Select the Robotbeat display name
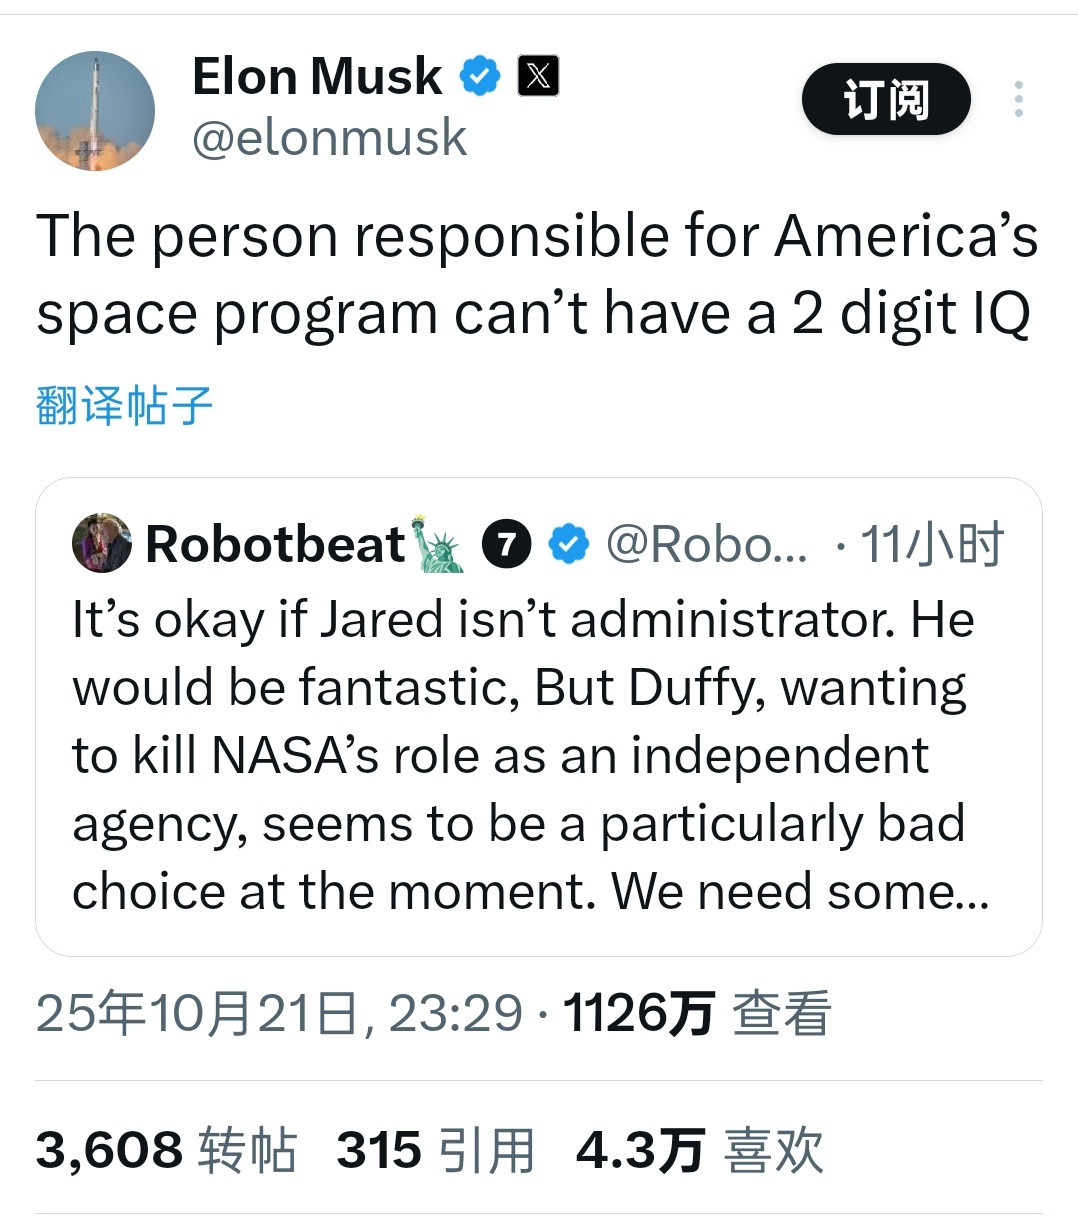This screenshot has width=1078, height=1221. [x=275, y=544]
